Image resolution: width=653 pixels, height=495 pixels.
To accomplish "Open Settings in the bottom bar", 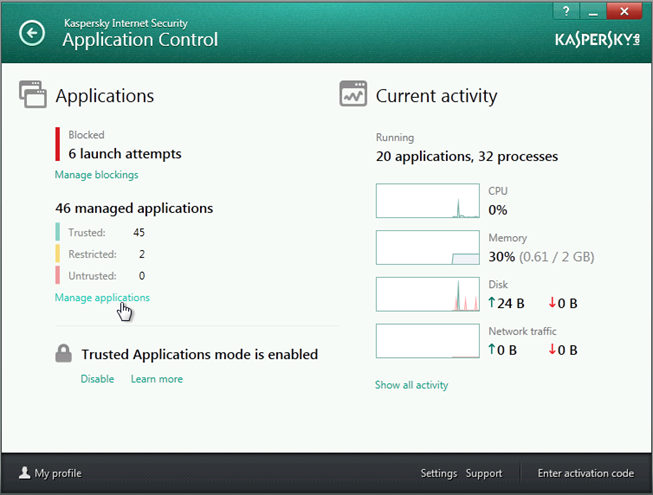I will click(x=439, y=473).
